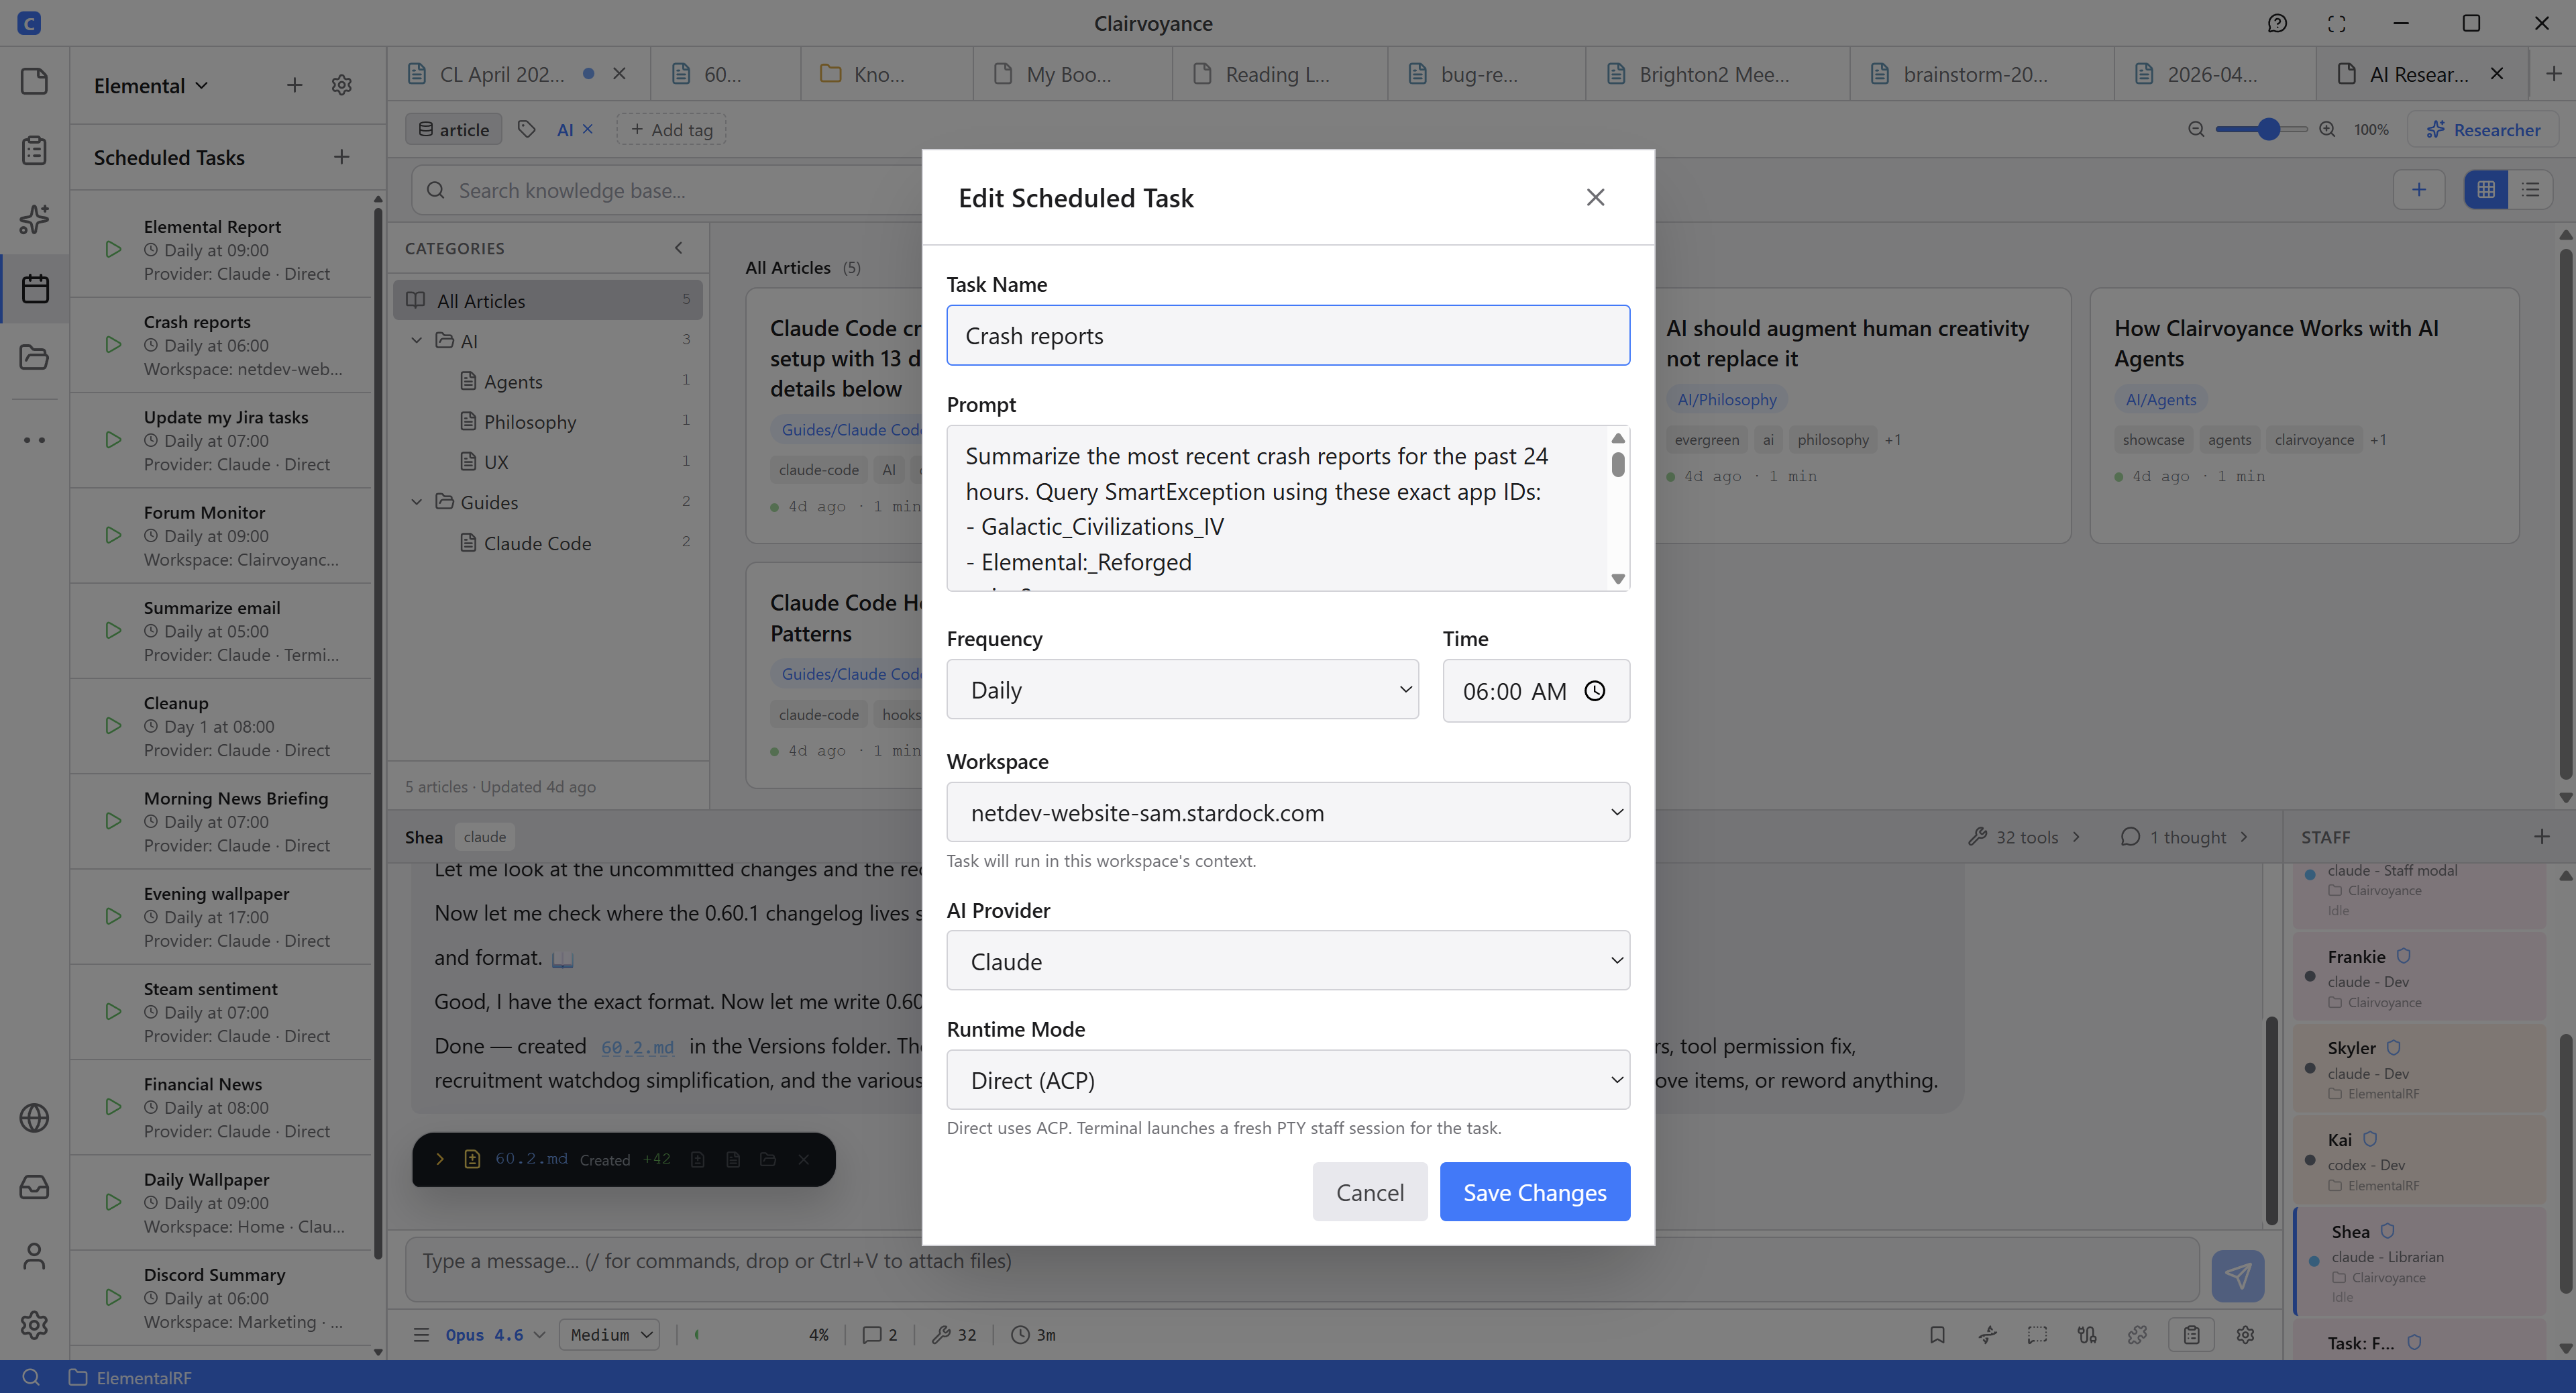The height and width of the screenshot is (1393, 2576).
Task: Remove the AI tag
Action: pyautogui.click(x=588, y=129)
